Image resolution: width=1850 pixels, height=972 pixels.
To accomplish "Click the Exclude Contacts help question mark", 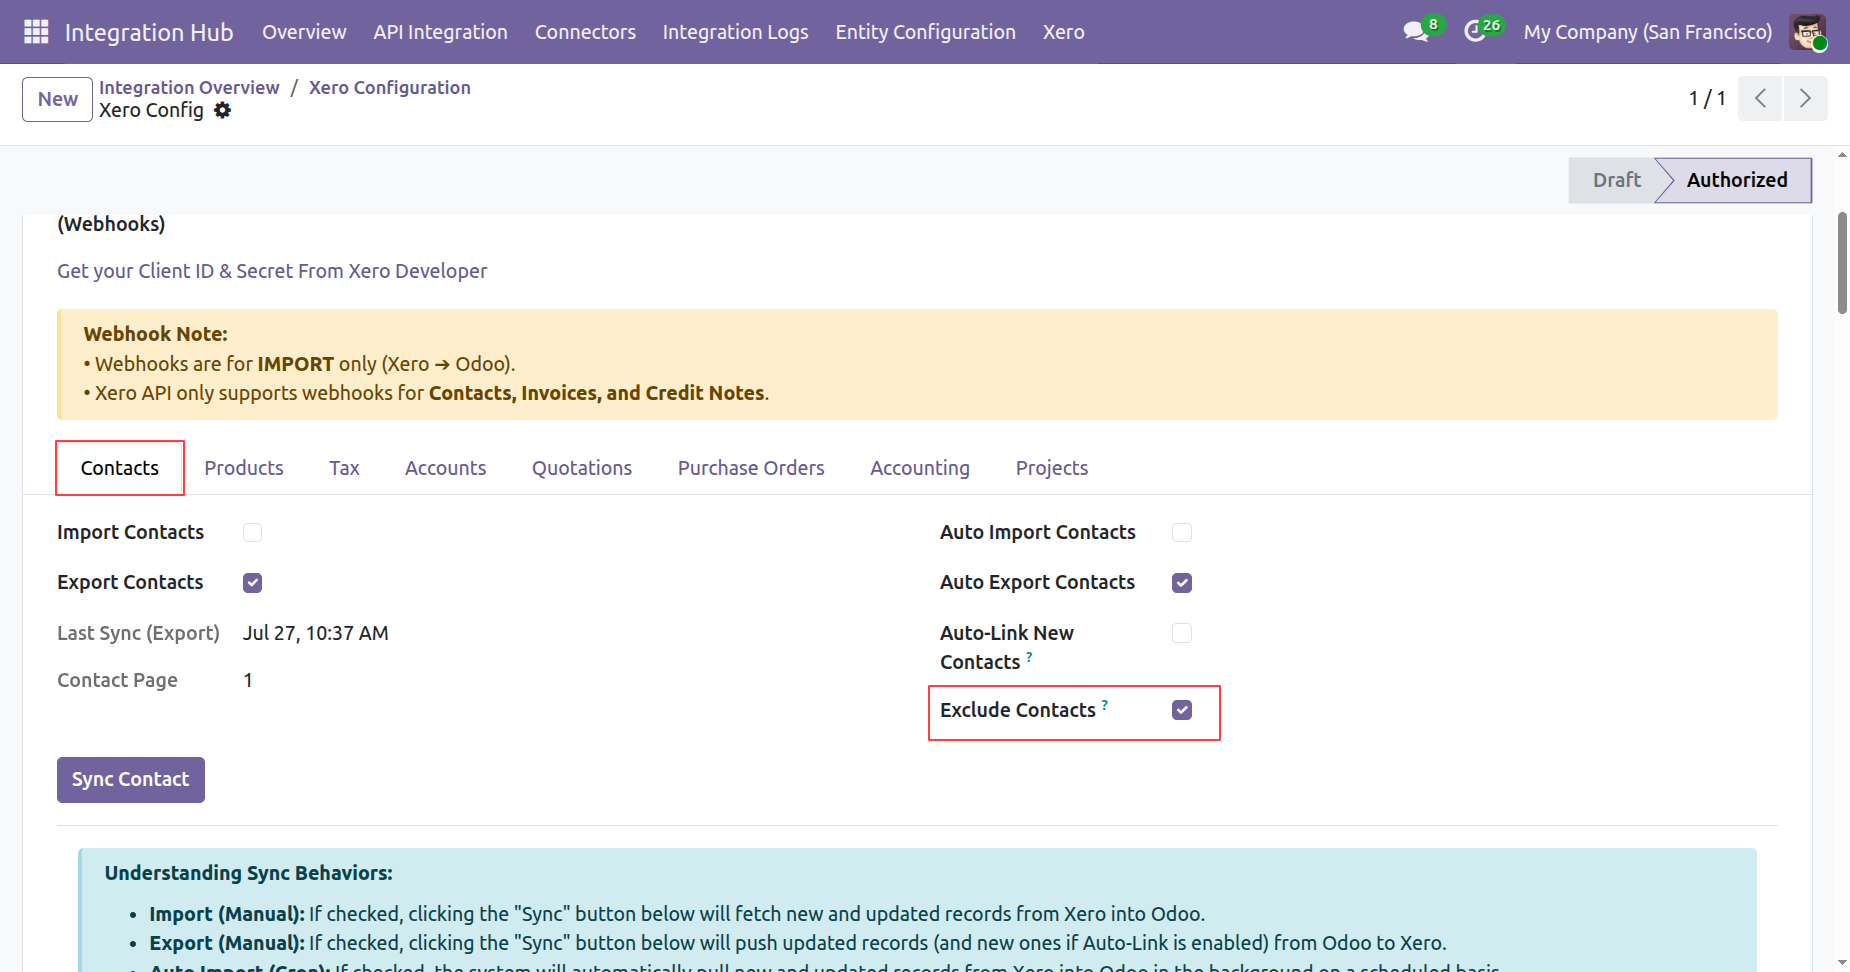I will coord(1105,704).
